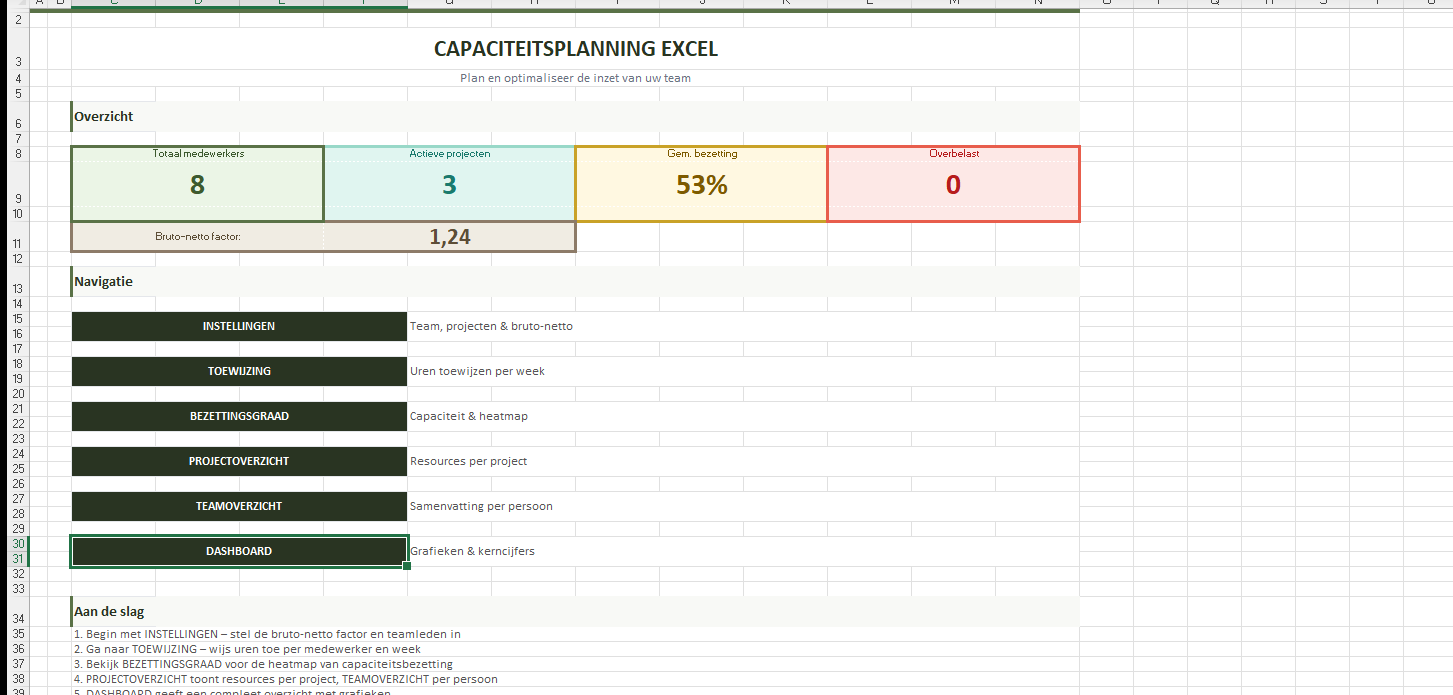1453x695 pixels.
Task: Click the DASHBOARD navigation button
Action: coord(239,551)
